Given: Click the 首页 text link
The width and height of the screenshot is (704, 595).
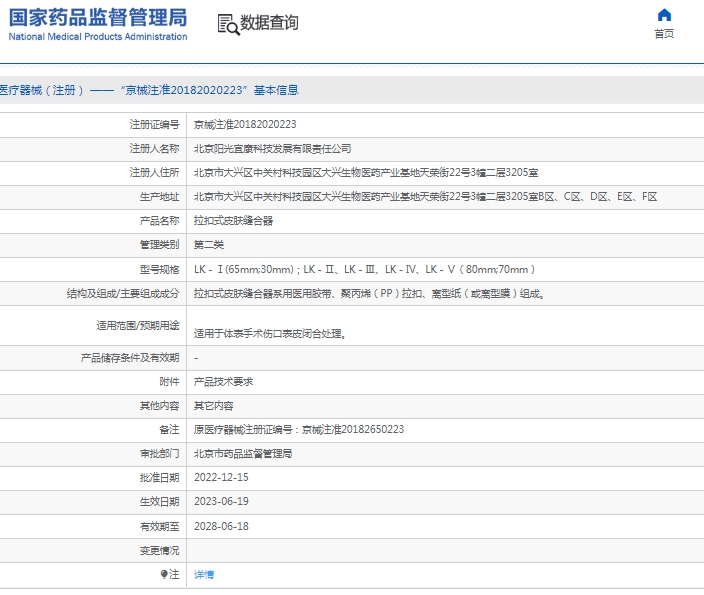Looking at the screenshot, I should tap(664, 34).
